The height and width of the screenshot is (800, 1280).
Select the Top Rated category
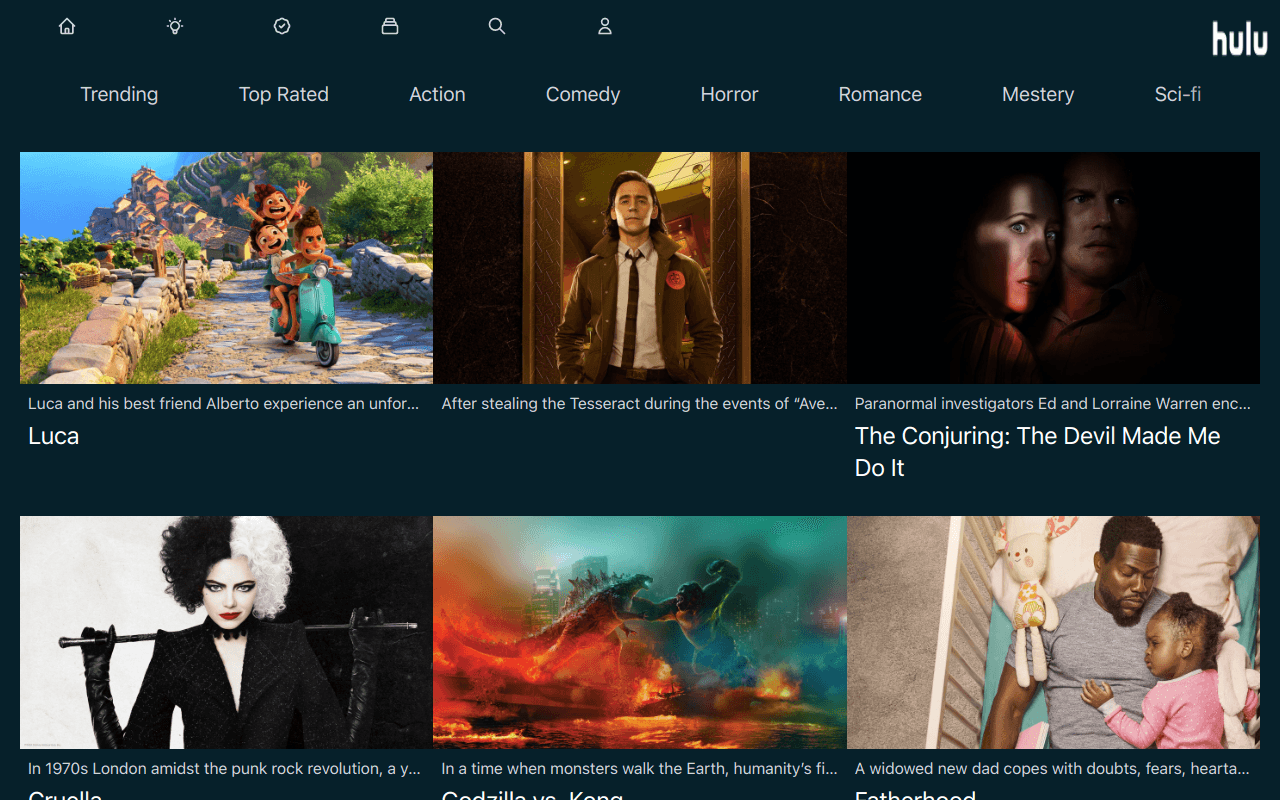coord(284,94)
